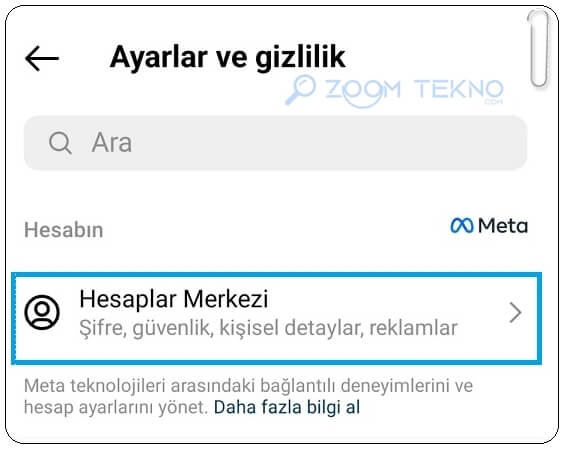
Task: Click the Ayarlar ve gizlilik heading
Action: (228, 57)
